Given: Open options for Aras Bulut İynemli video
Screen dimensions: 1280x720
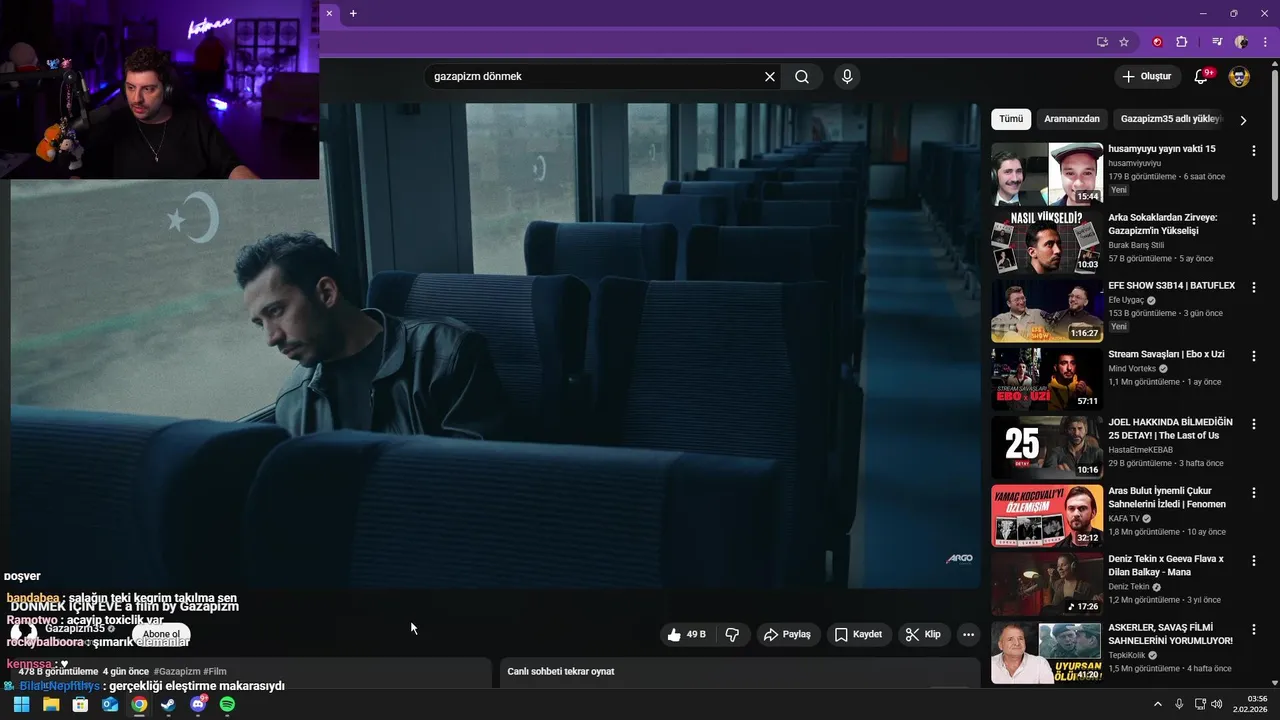Looking at the screenshot, I should point(1254,493).
